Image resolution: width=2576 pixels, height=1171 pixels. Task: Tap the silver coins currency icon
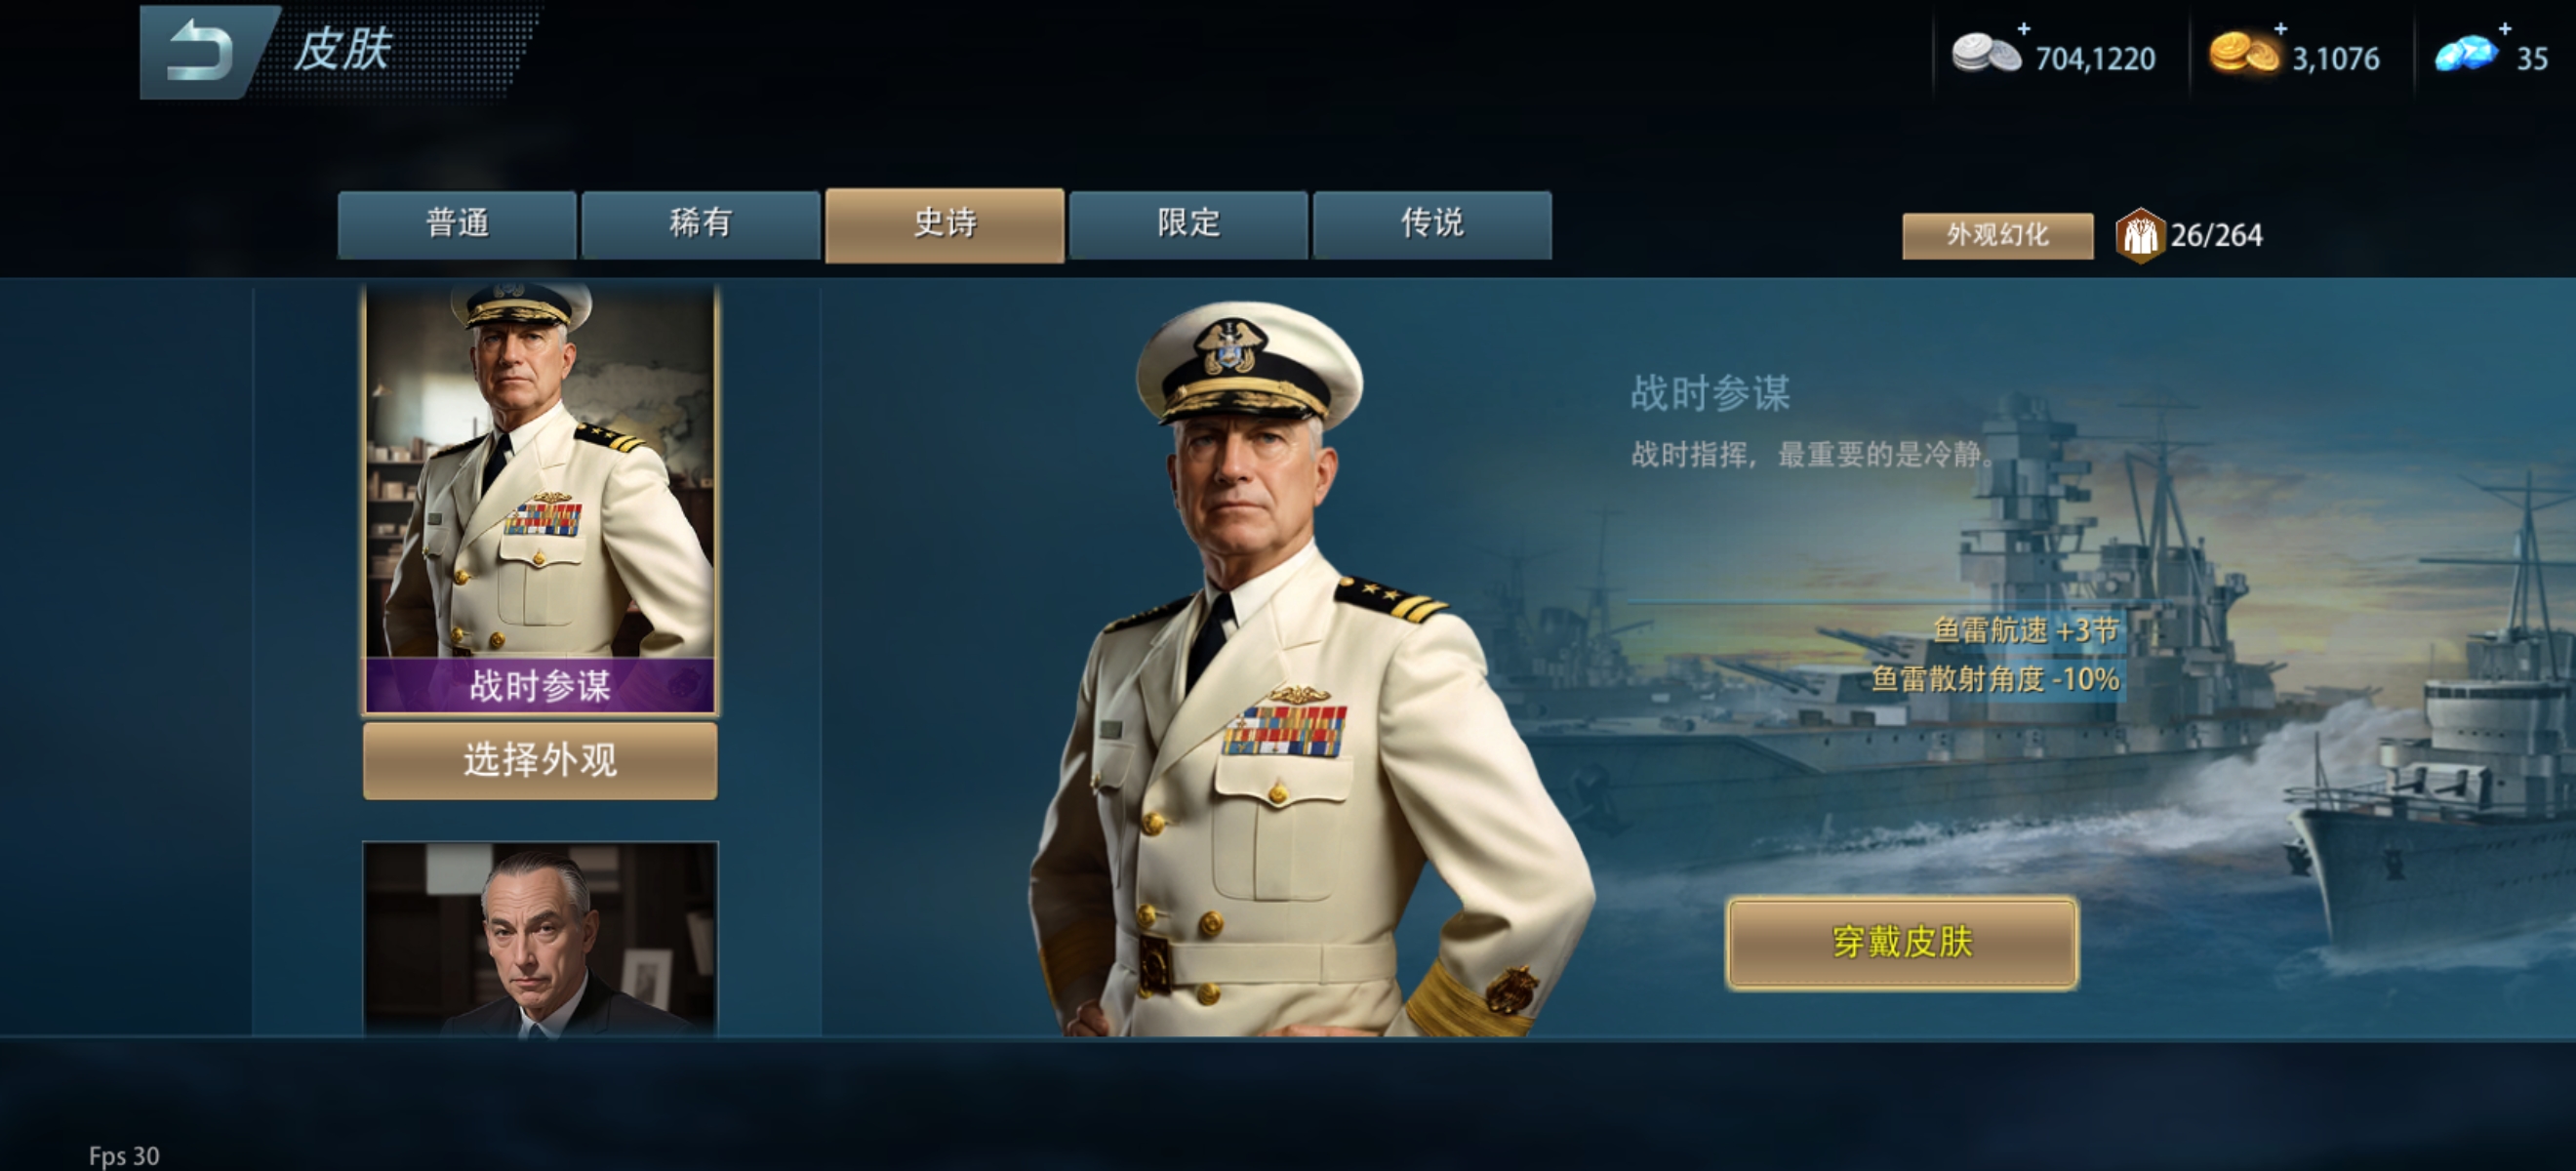coord(1986,54)
